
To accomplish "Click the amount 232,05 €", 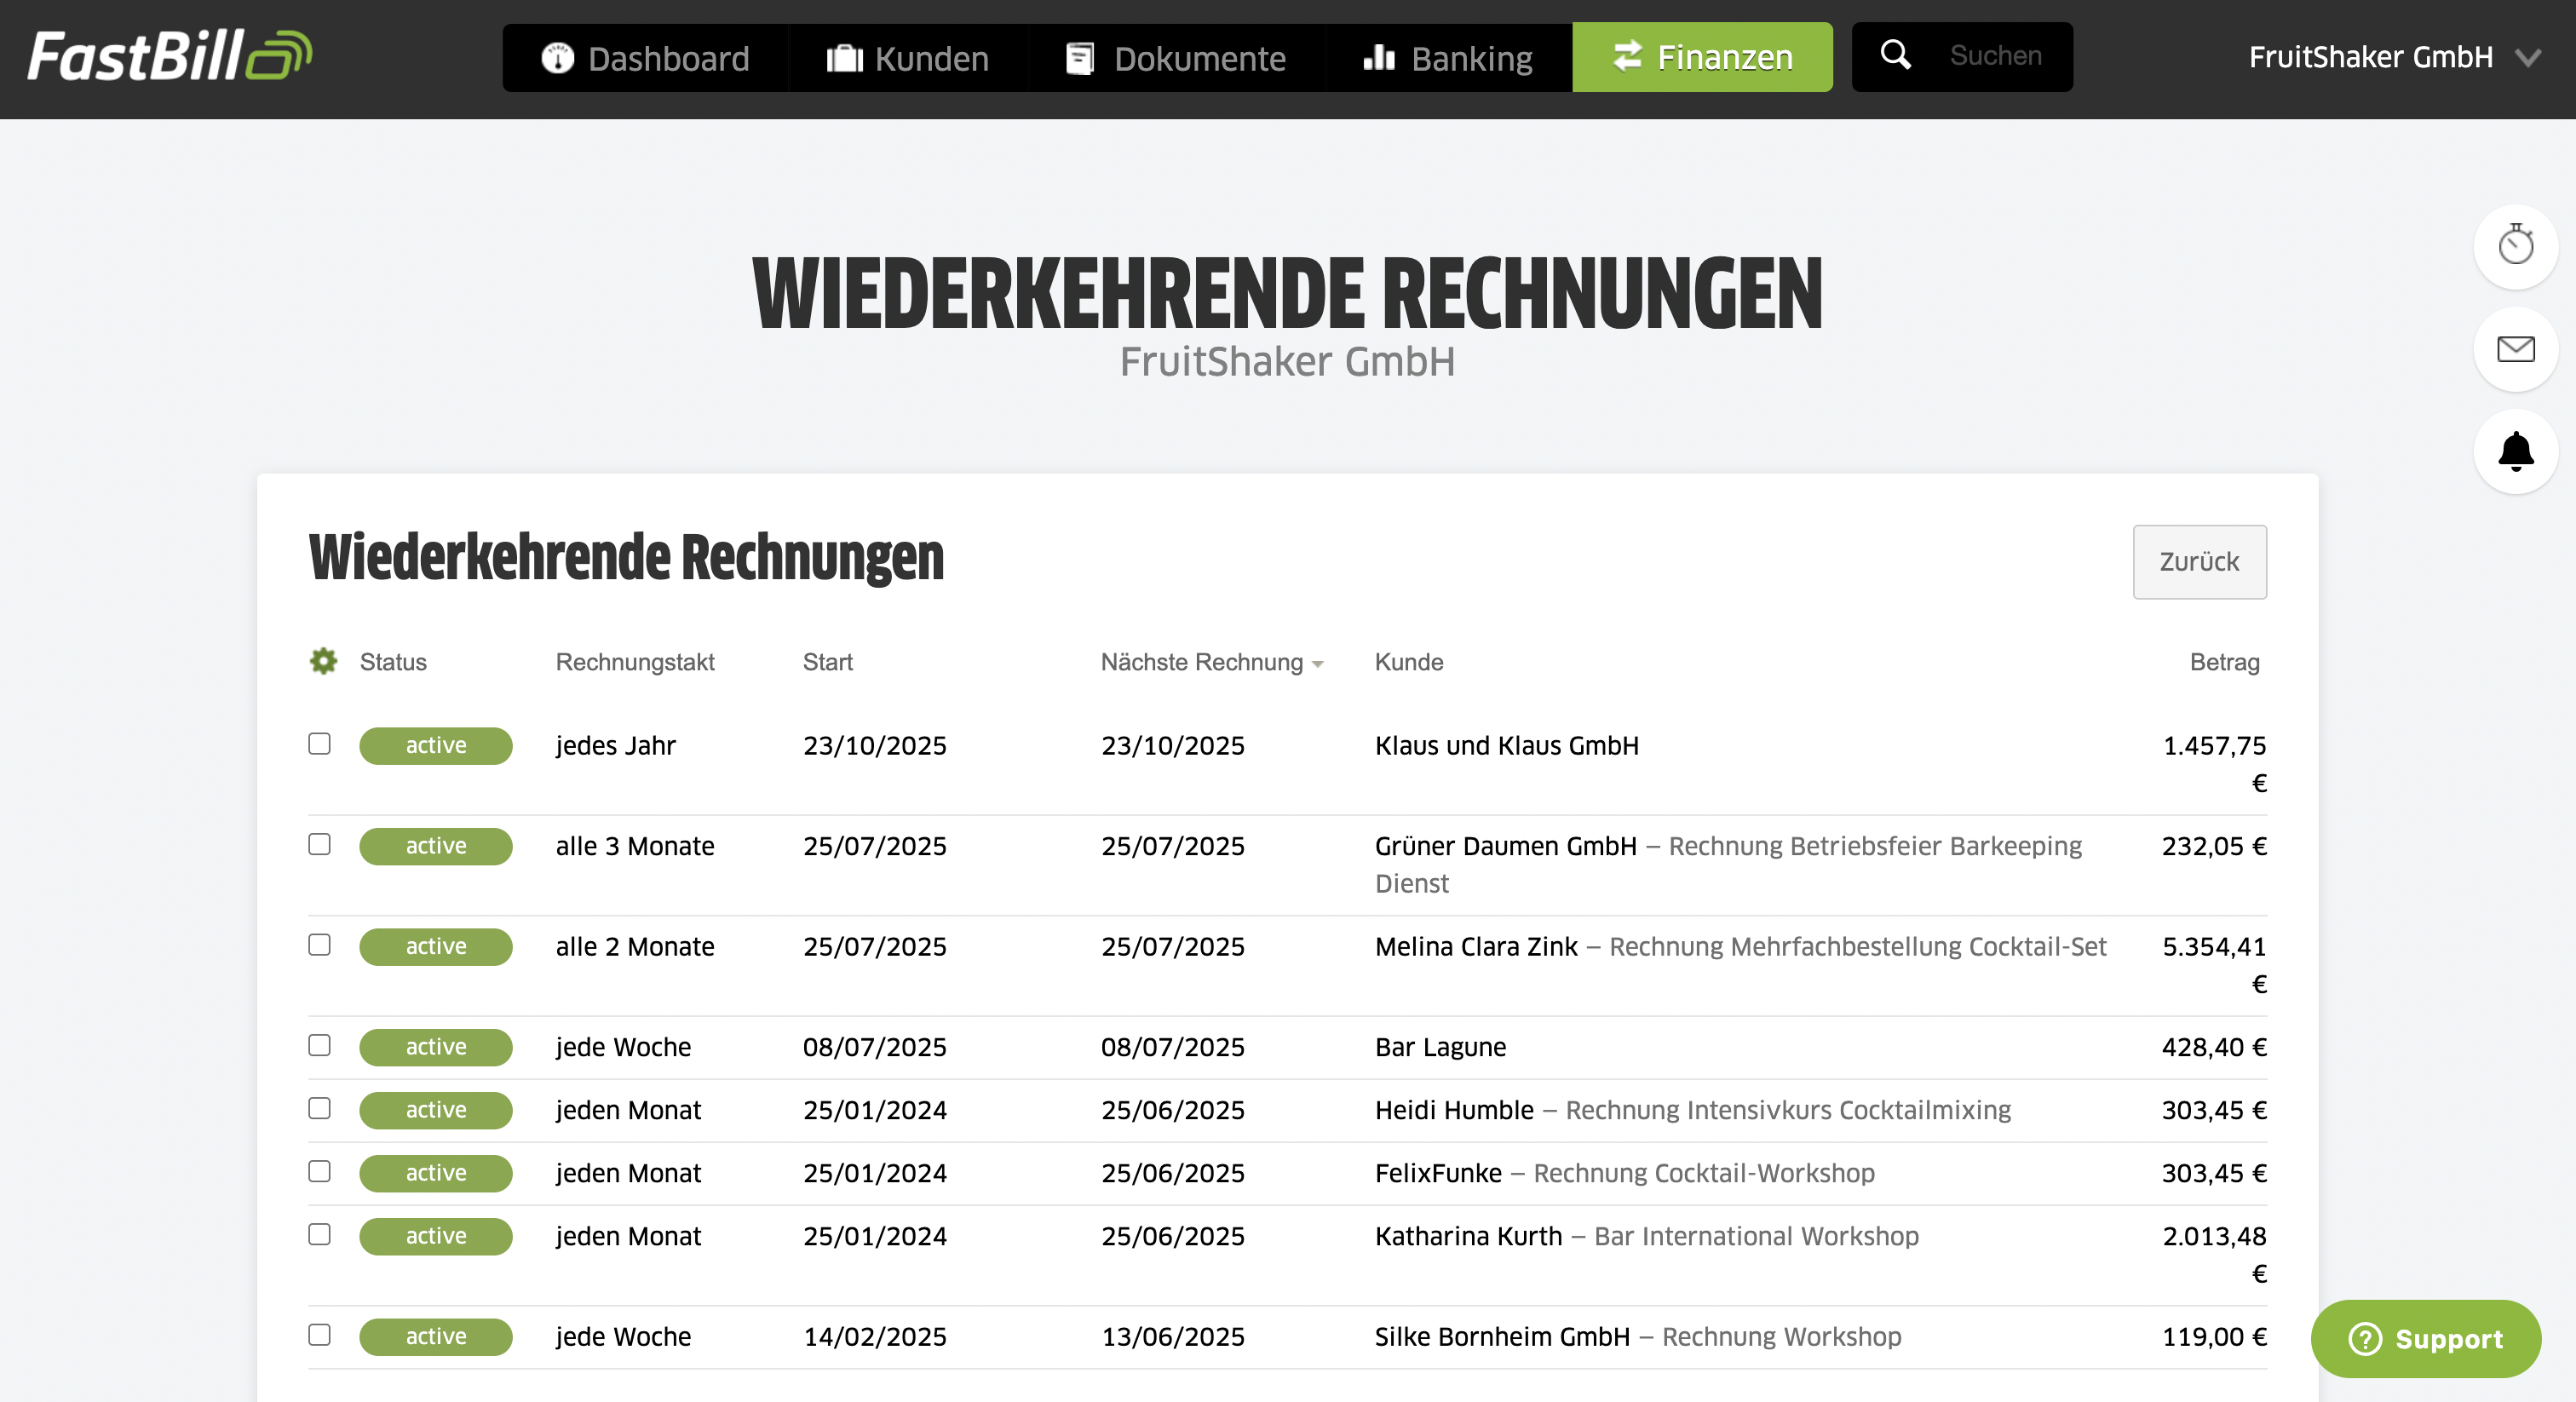I will click(x=2214, y=846).
